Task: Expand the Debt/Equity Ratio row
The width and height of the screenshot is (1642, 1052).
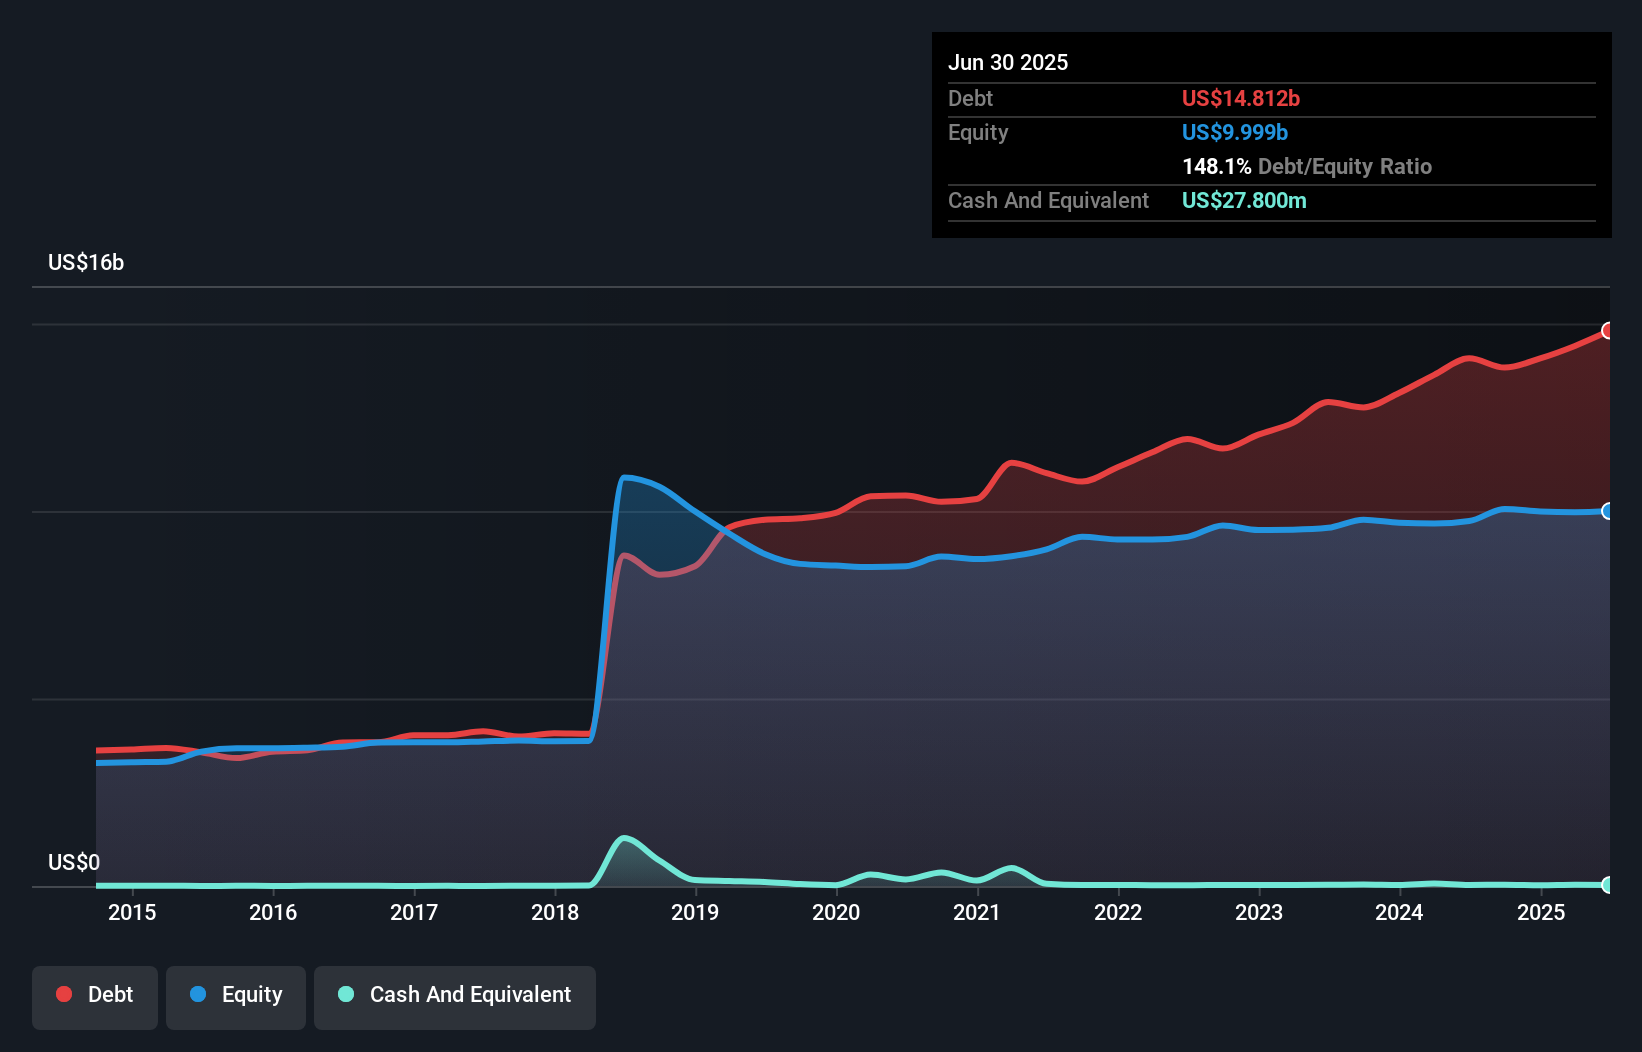Action: 1306,166
